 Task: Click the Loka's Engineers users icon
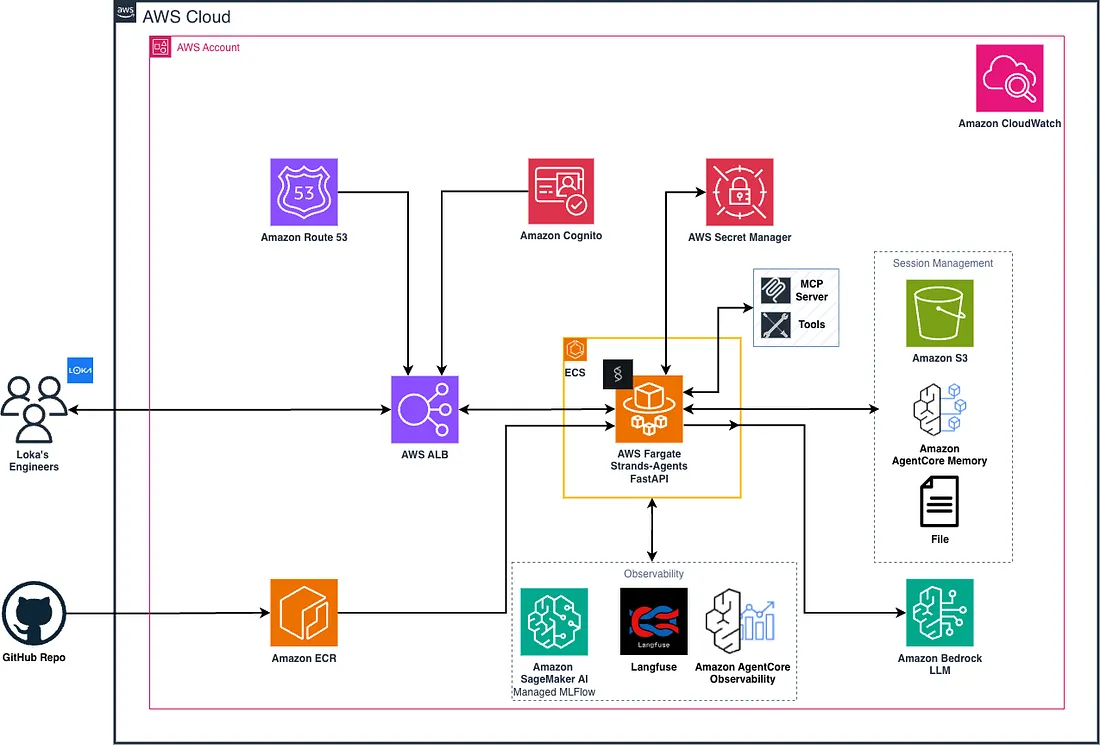click(x=34, y=410)
